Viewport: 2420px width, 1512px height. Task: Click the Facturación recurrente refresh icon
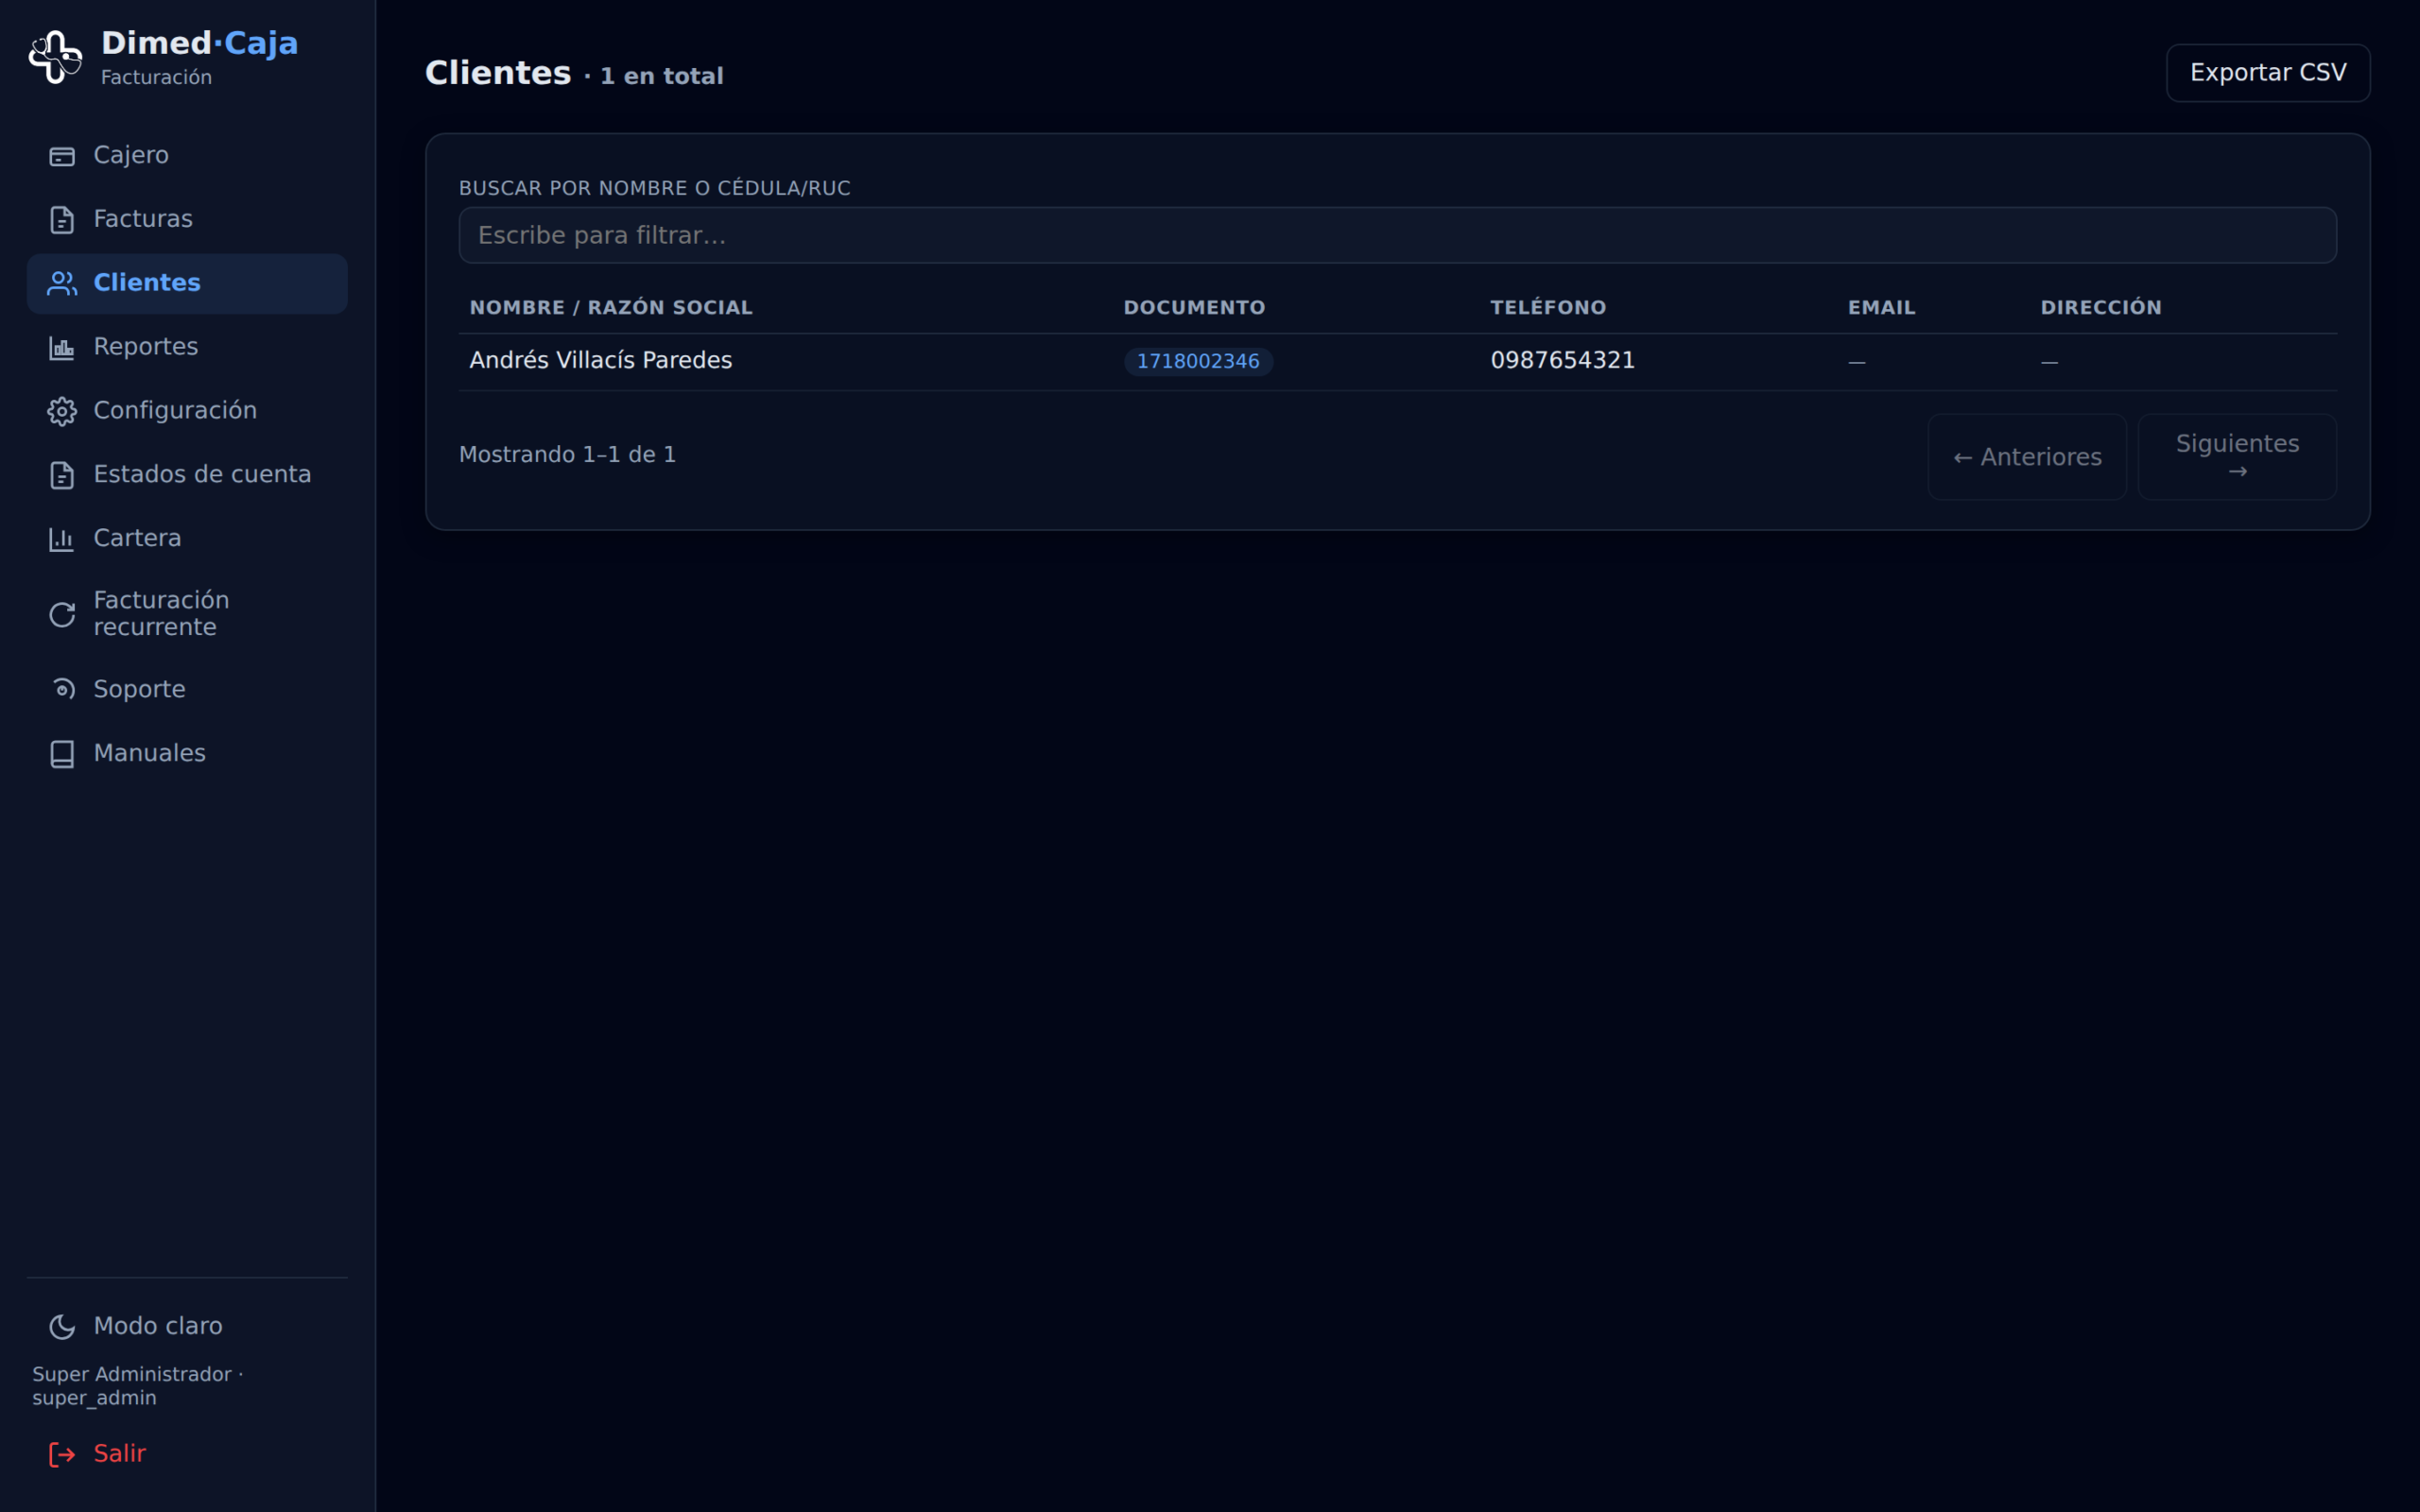[x=62, y=614]
